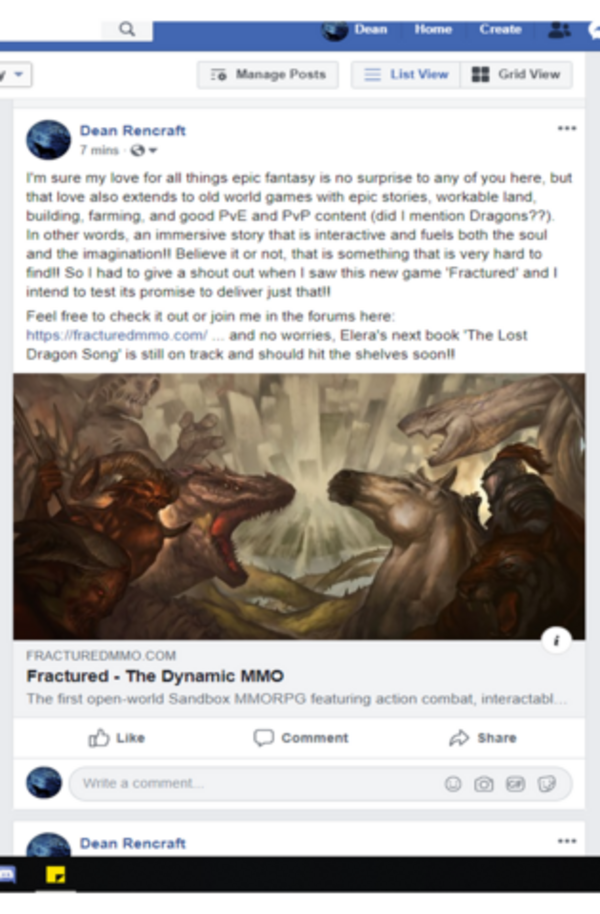
Task: Switch to List View
Action: pyautogui.click(x=406, y=75)
